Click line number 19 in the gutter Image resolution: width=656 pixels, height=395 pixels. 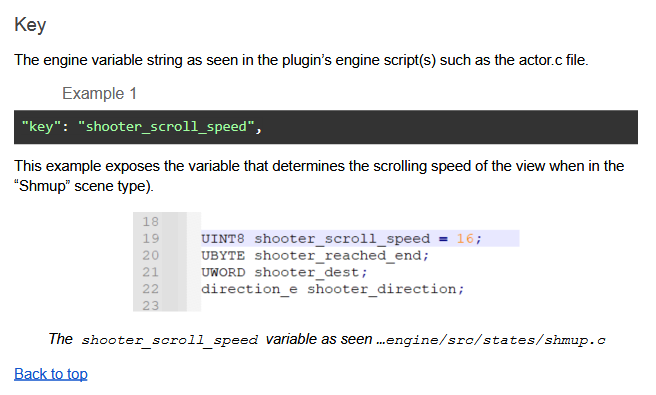[x=151, y=239]
